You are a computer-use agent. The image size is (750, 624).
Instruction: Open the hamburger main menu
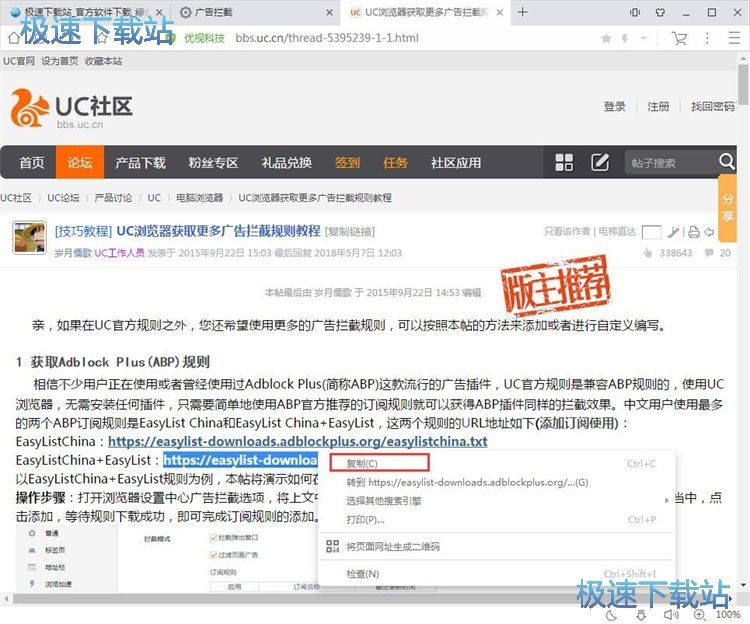734,38
